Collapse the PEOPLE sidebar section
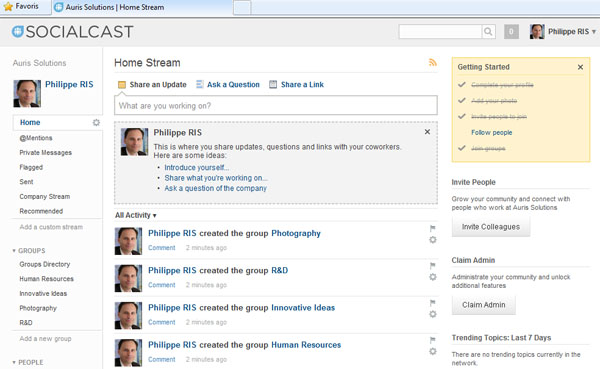This screenshot has height=369, width=600. [28, 362]
